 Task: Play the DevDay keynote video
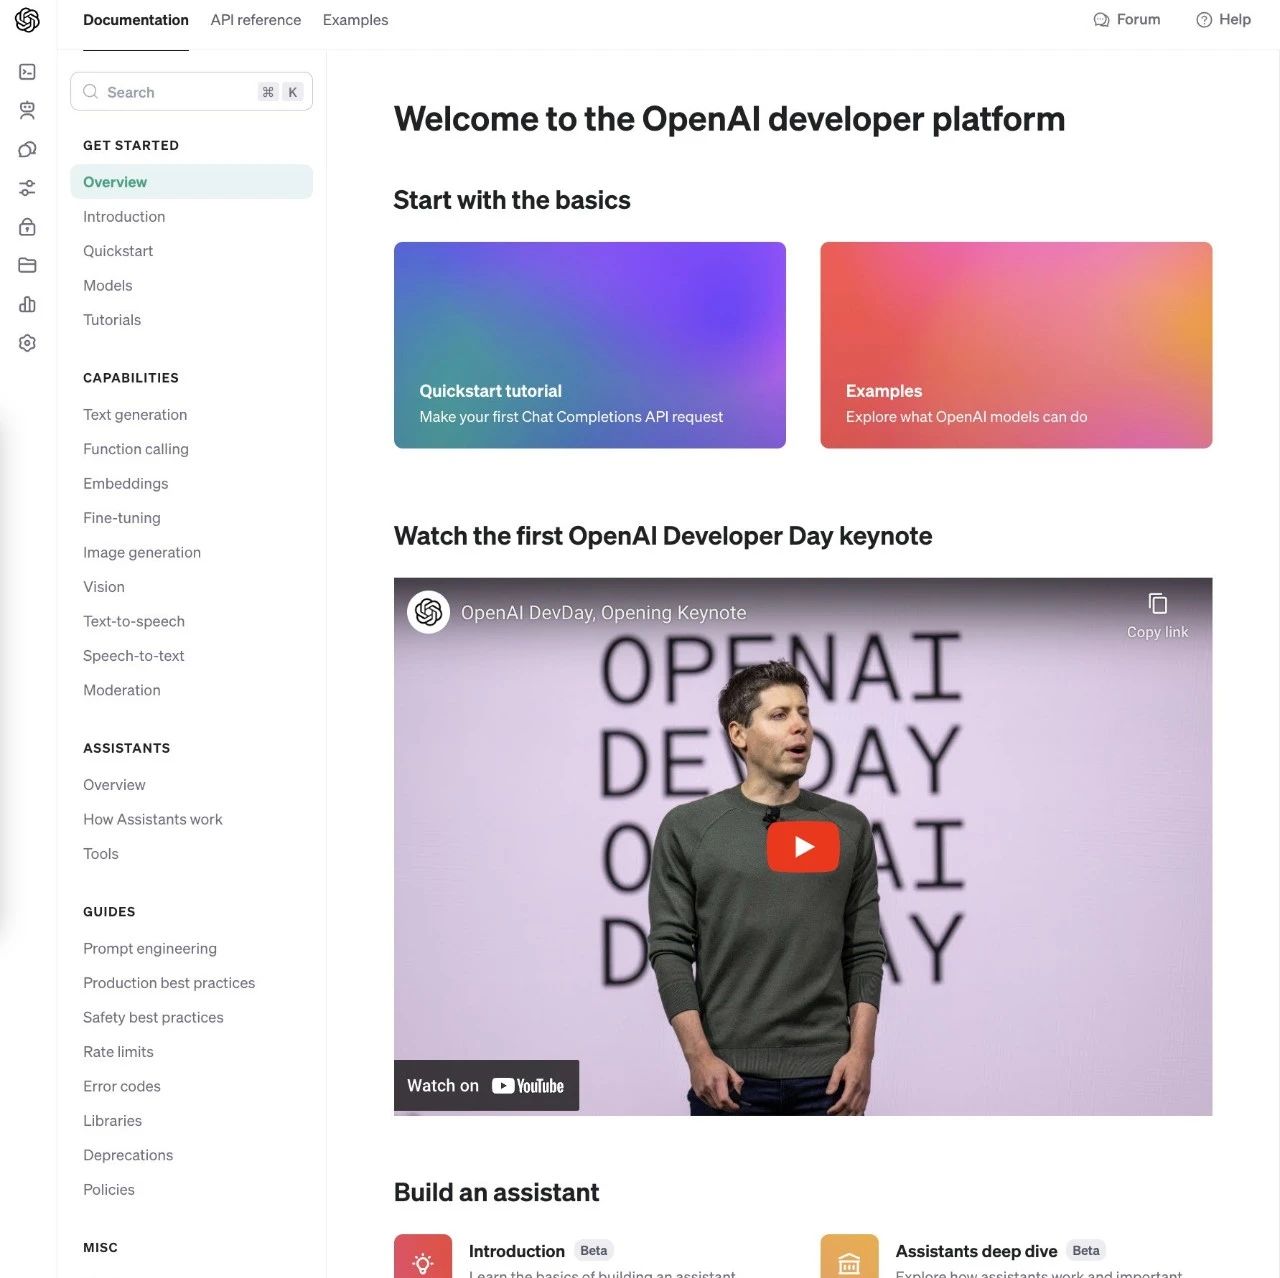tap(803, 847)
